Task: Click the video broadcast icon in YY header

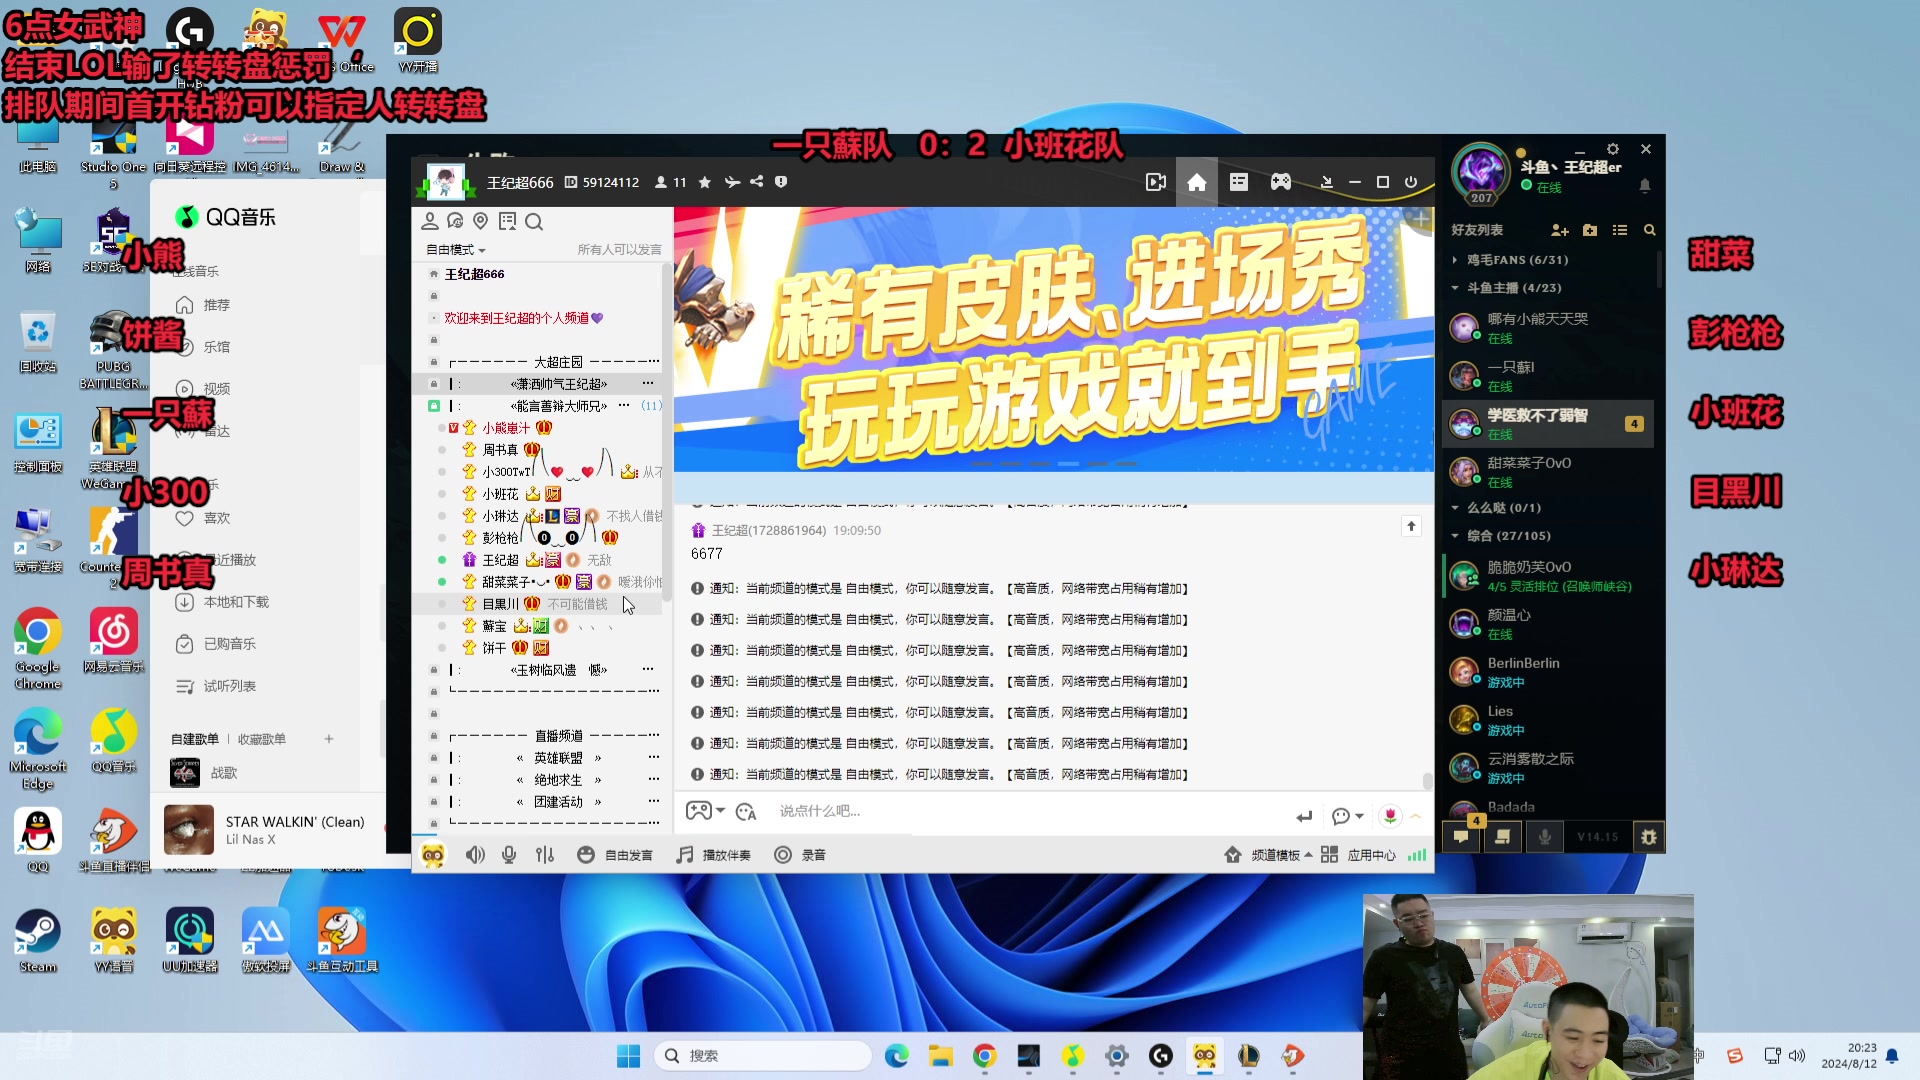Action: (1155, 182)
